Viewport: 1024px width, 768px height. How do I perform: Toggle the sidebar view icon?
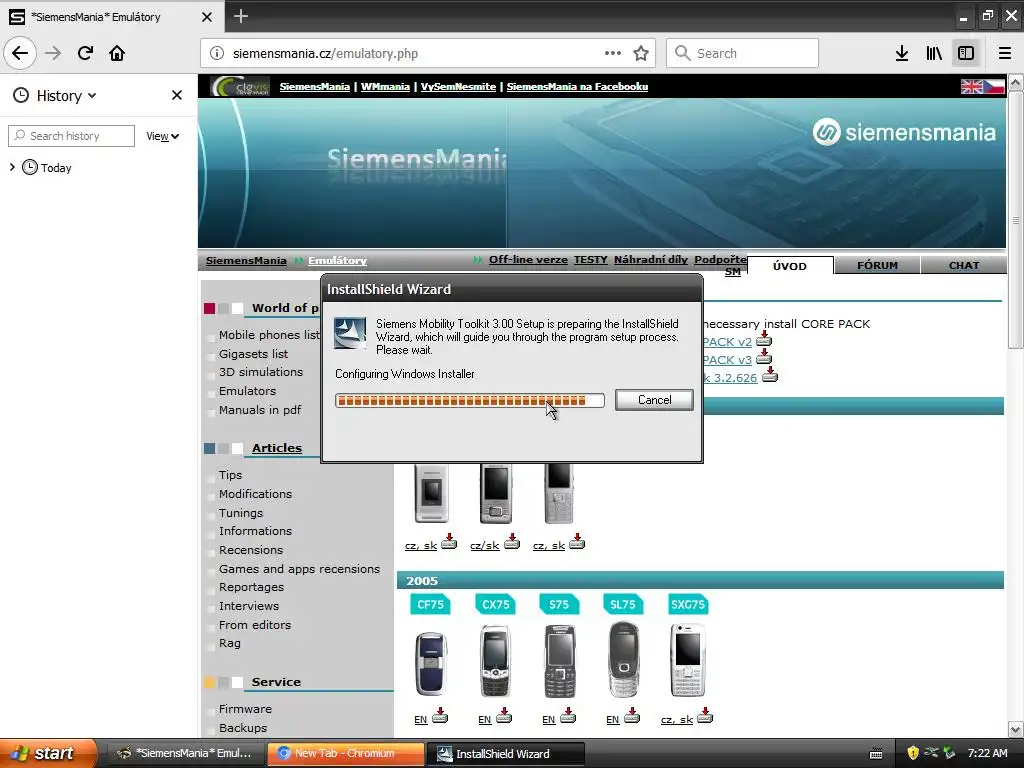[966, 54]
